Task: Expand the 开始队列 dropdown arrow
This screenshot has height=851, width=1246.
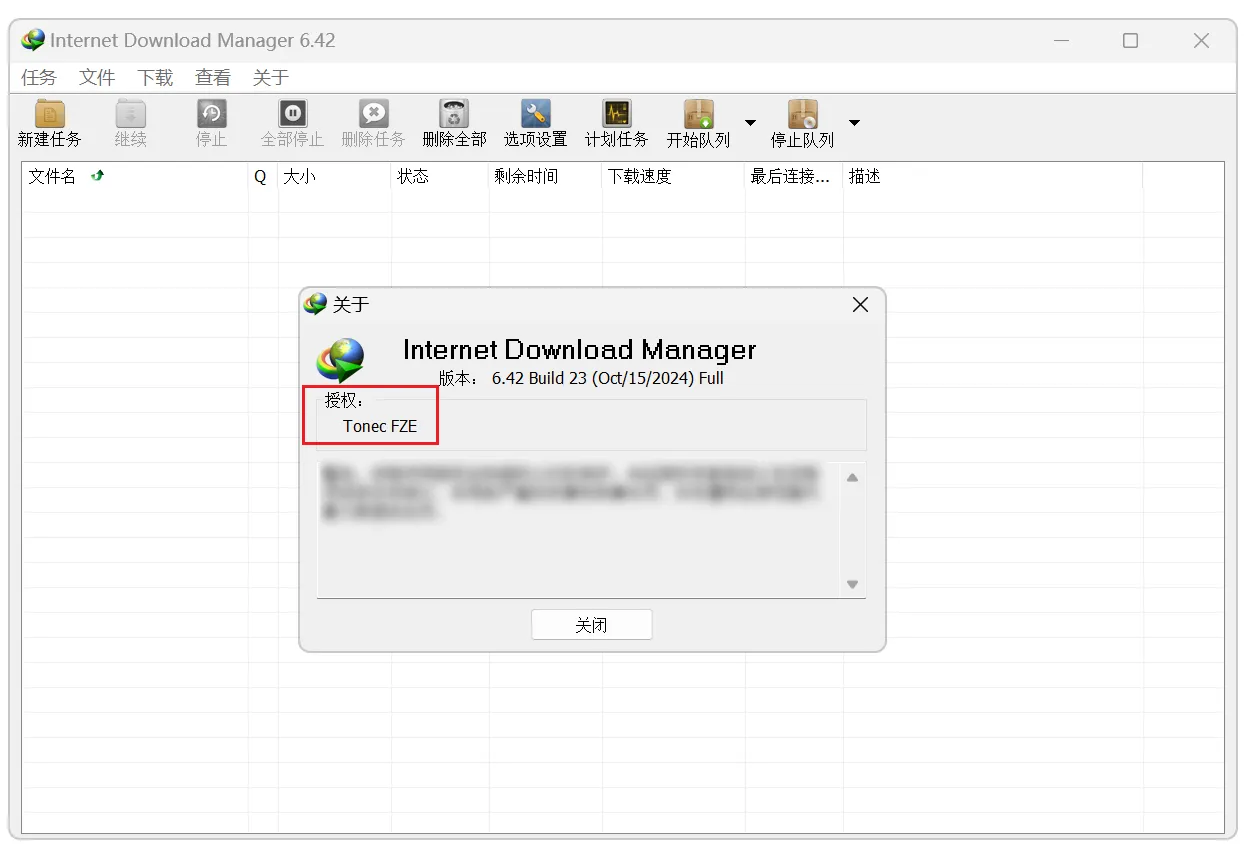Action: (750, 123)
